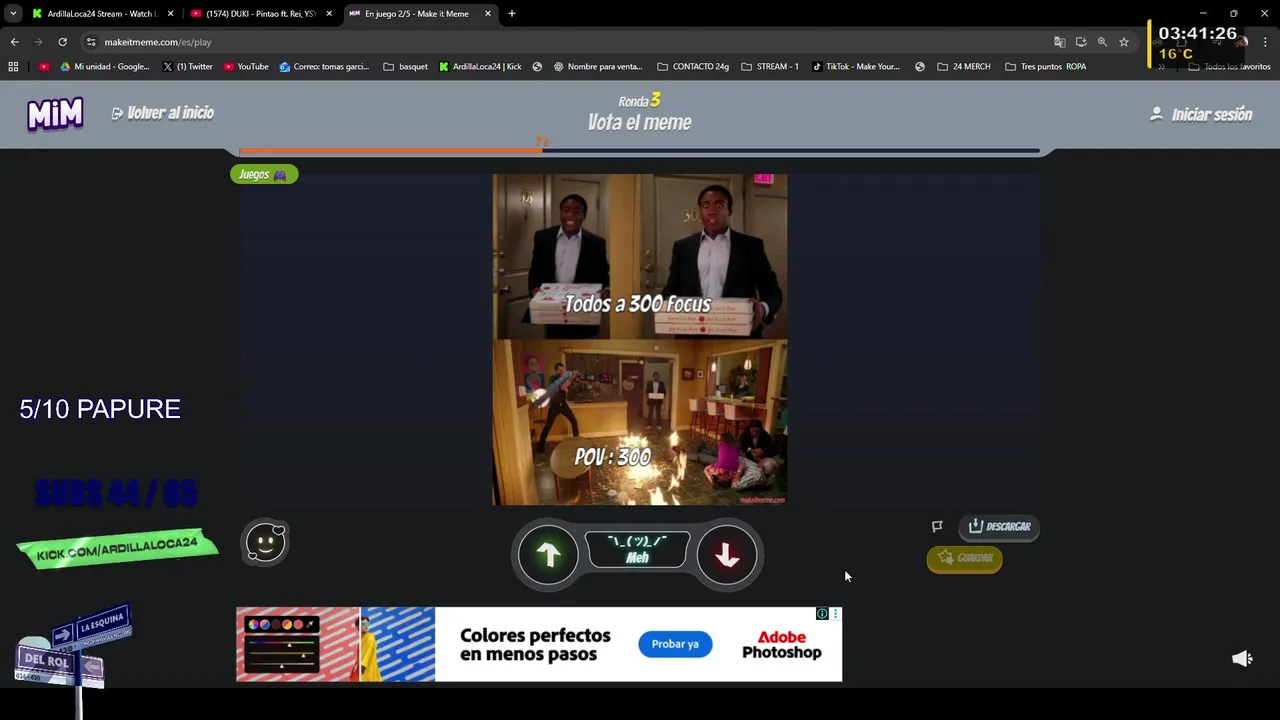Expand the 24 MERCH bookmarks folder
Image resolution: width=1280 pixels, height=720 pixels.
[x=964, y=67]
